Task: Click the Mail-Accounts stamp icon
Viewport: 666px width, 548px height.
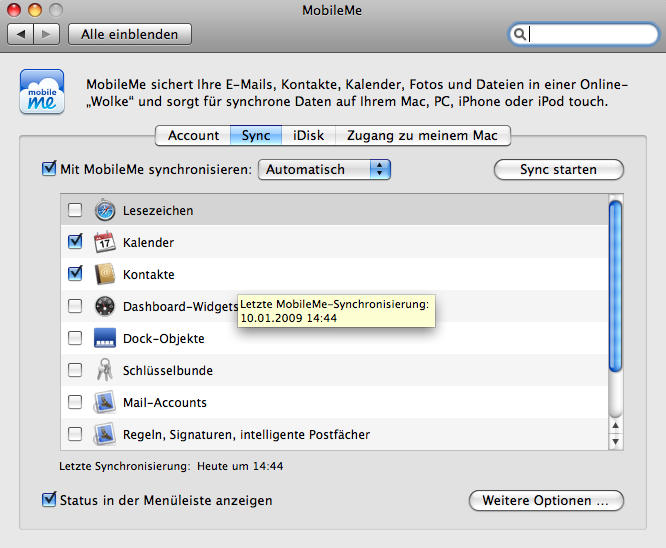Action: (105, 402)
